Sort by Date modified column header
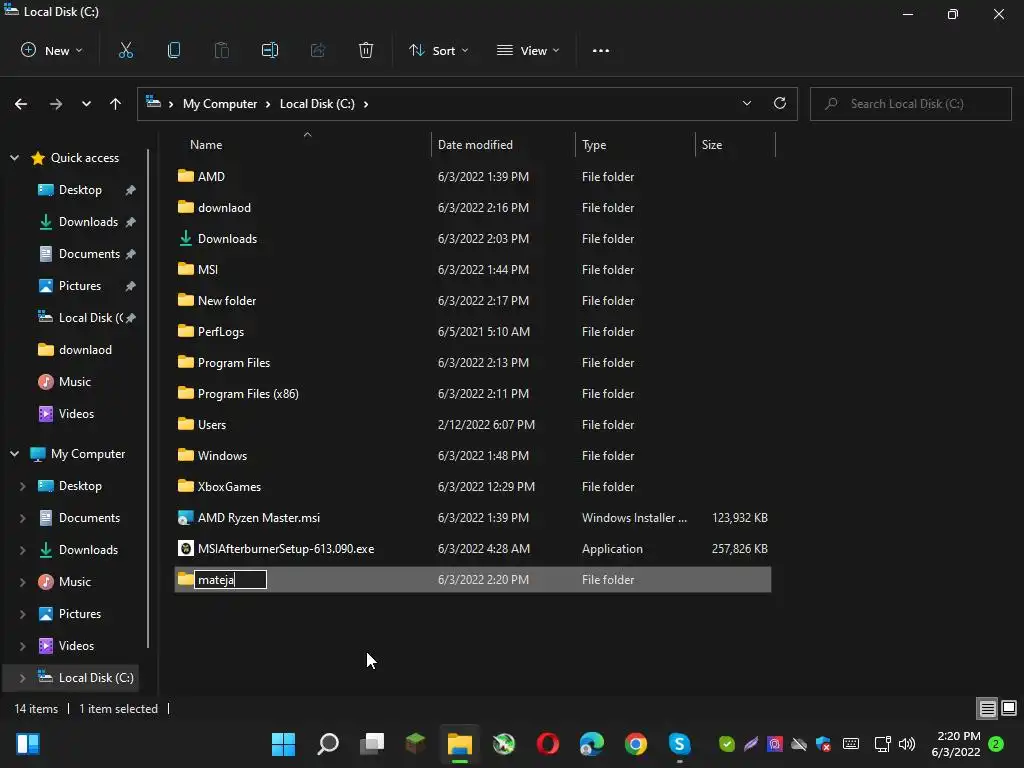The width and height of the screenshot is (1024, 768). 475,145
